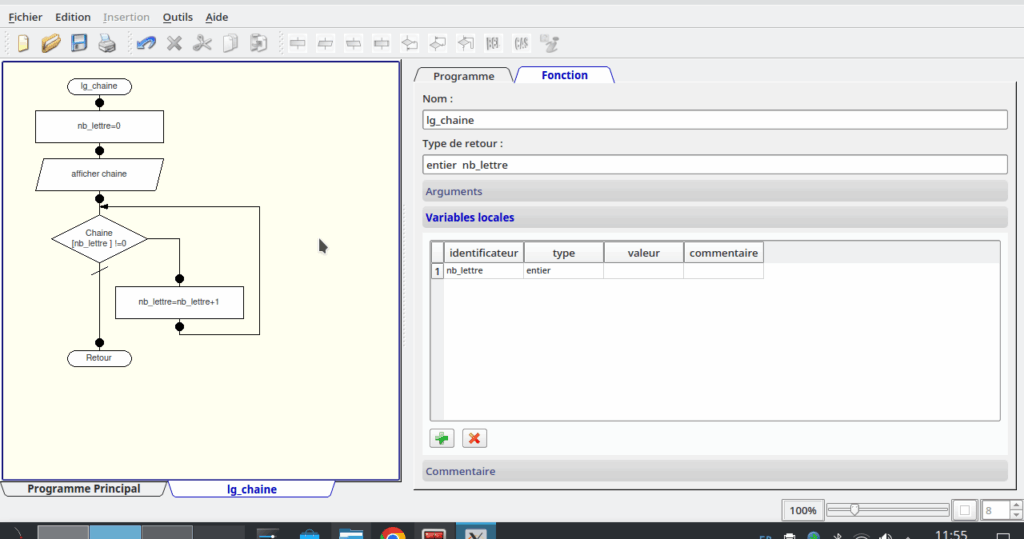
Task: Print the diagram with the printer icon
Action: pyautogui.click(x=107, y=43)
